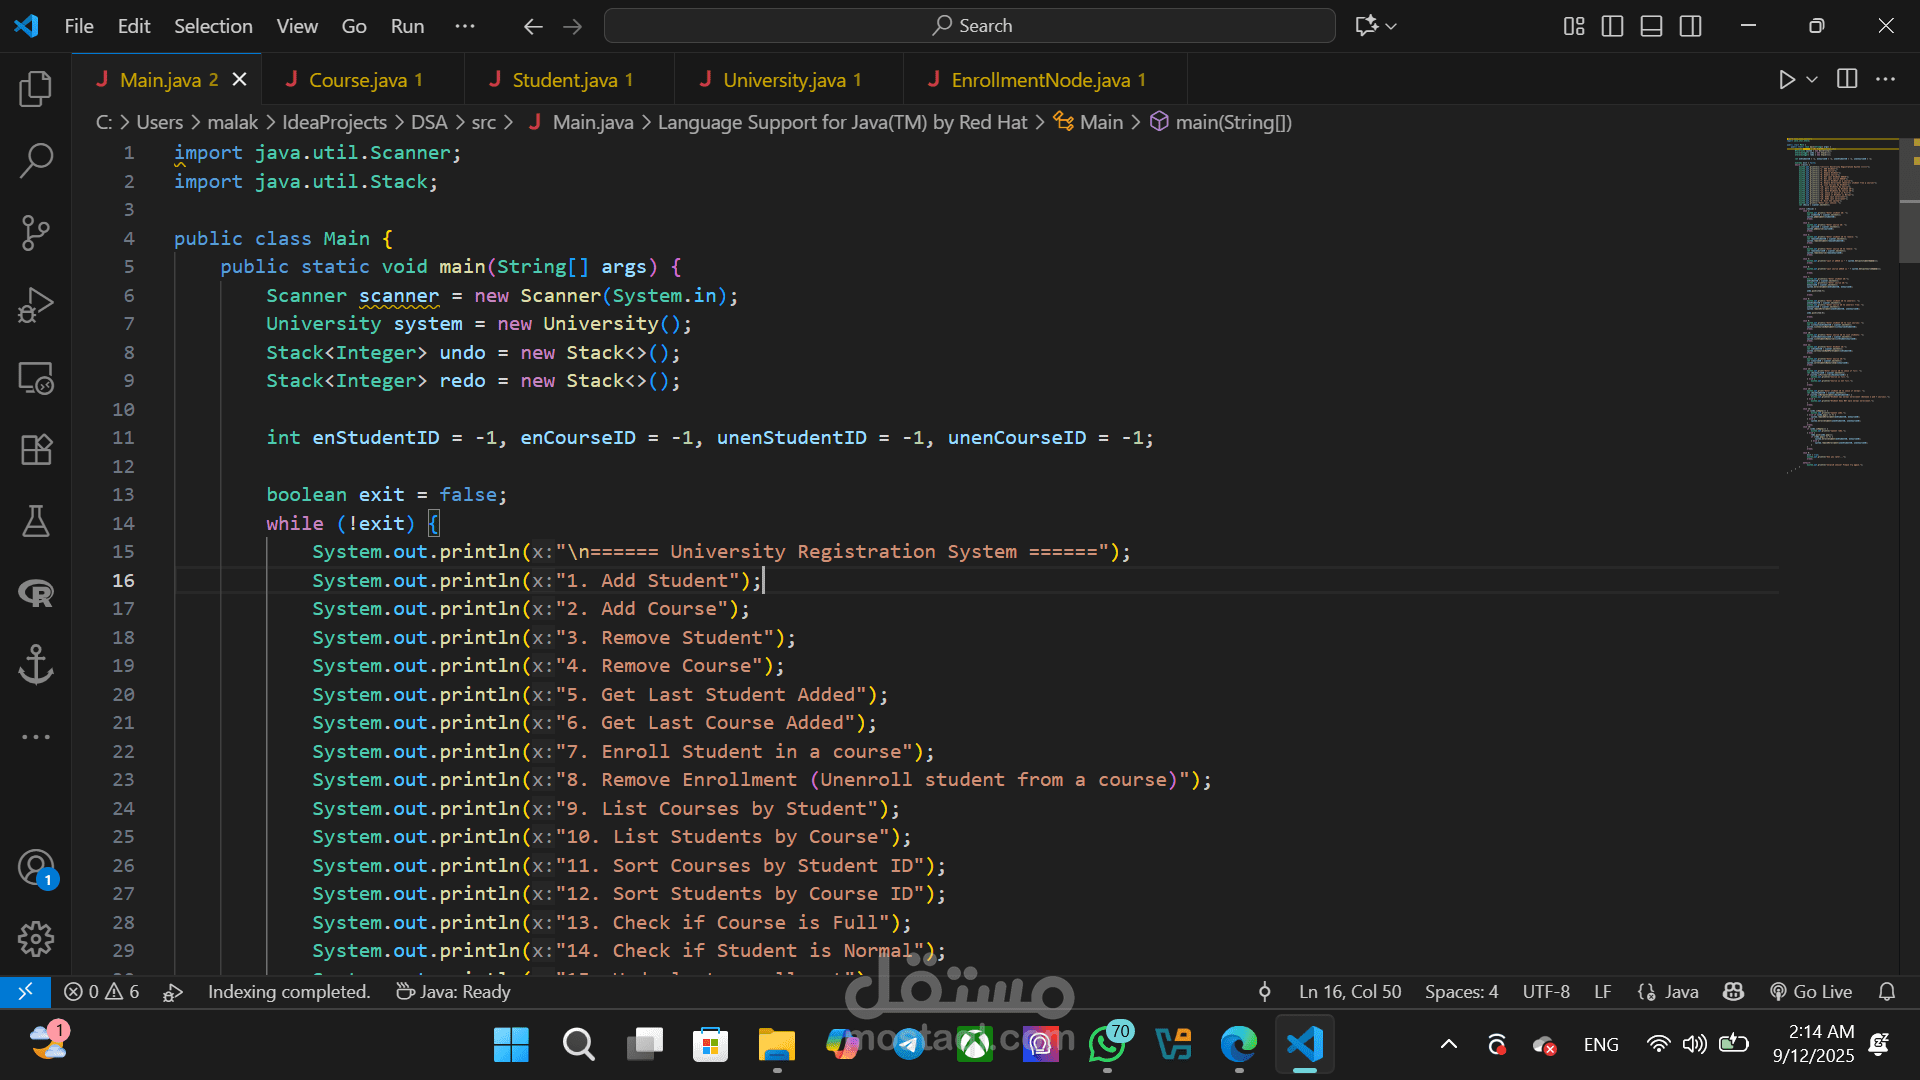Expand the run options dropdown arrow
The width and height of the screenshot is (1920, 1080).
coord(1812,80)
